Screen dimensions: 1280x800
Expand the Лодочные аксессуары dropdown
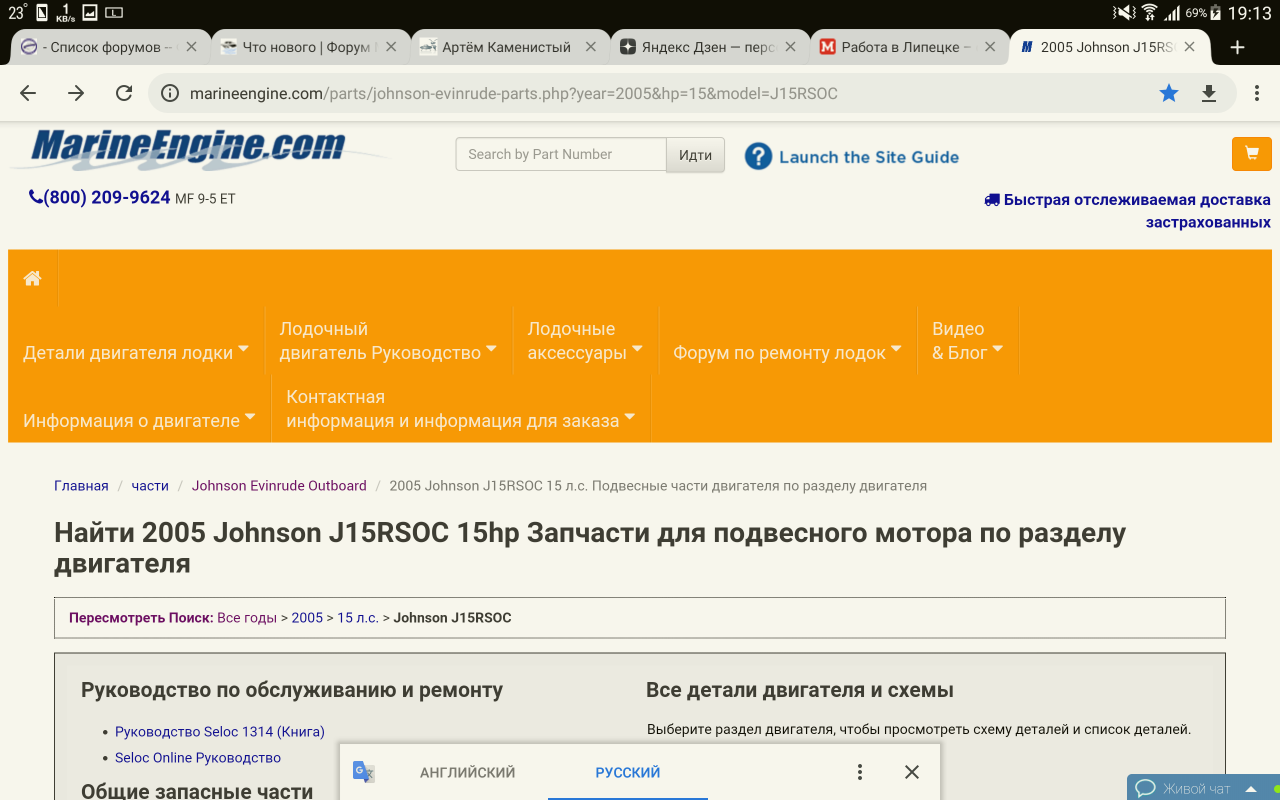click(585, 341)
